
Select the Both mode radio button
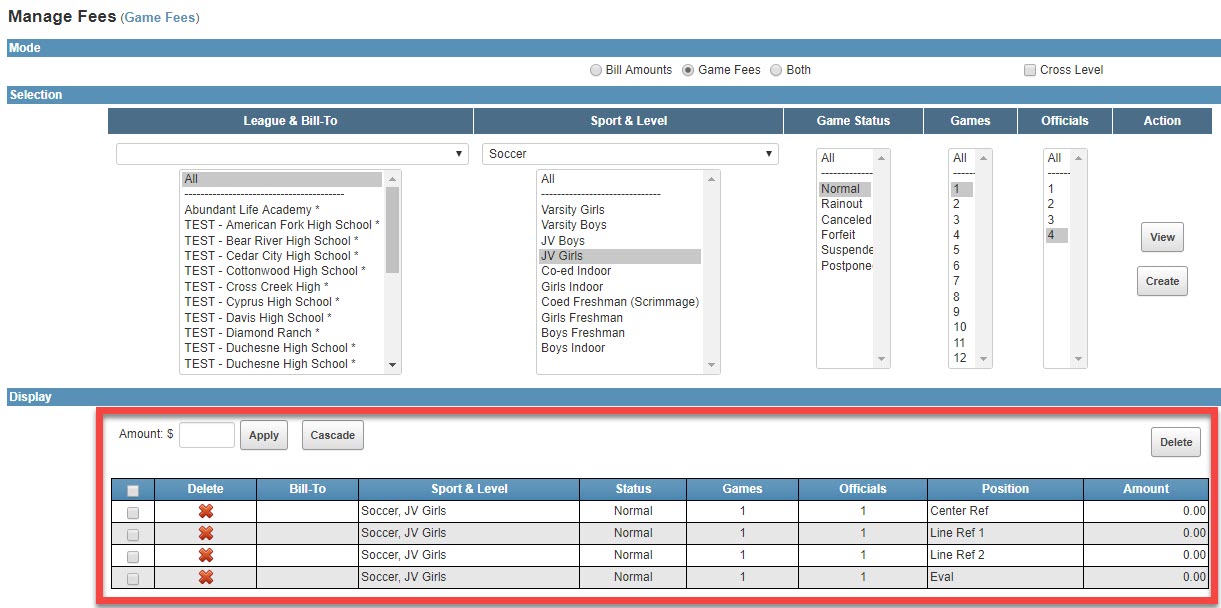[x=776, y=71]
